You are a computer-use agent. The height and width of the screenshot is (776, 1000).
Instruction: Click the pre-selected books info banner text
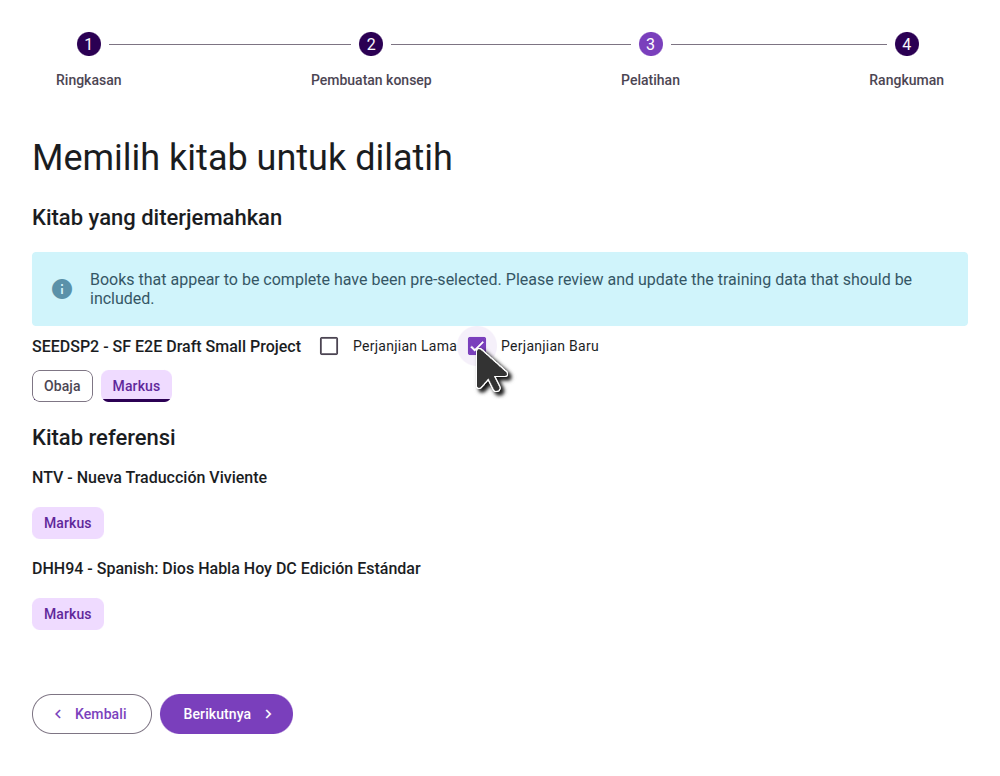pyautogui.click(x=500, y=289)
